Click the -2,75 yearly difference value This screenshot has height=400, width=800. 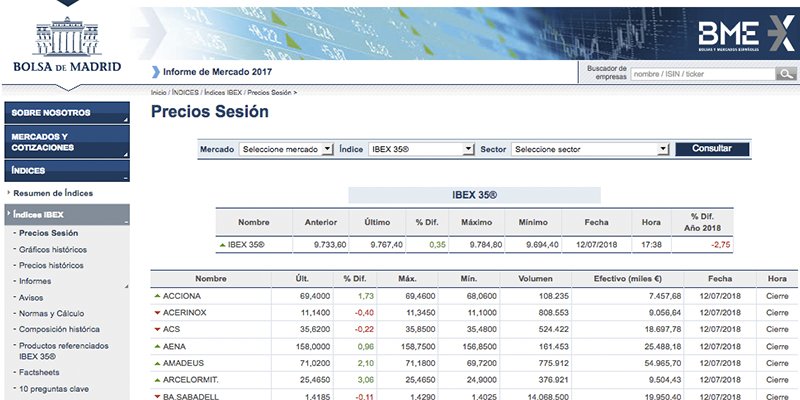(x=720, y=245)
